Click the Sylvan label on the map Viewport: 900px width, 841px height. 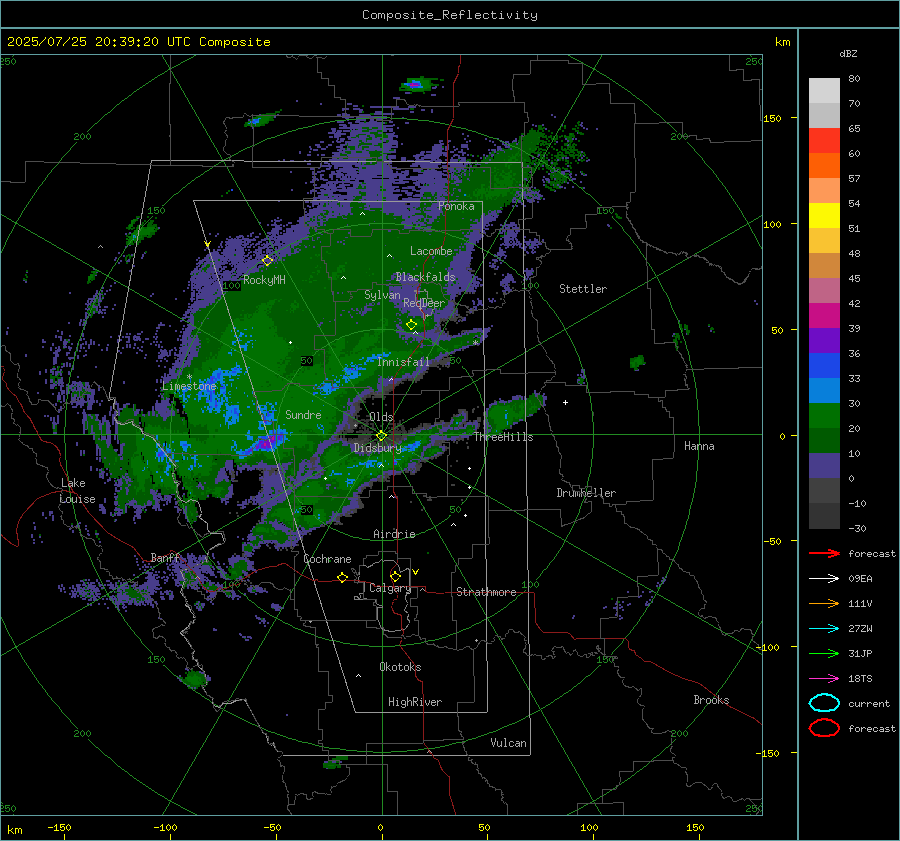click(x=382, y=295)
